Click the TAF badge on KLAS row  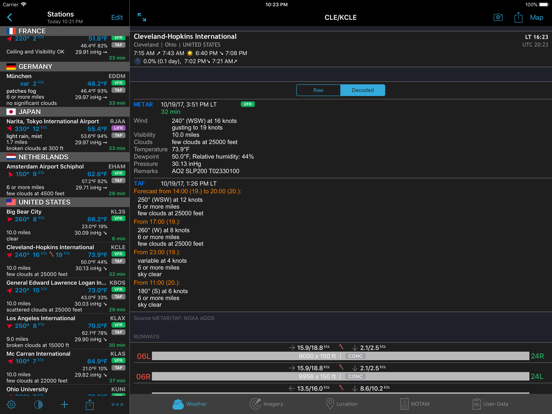pyautogui.click(x=118, y=368)
